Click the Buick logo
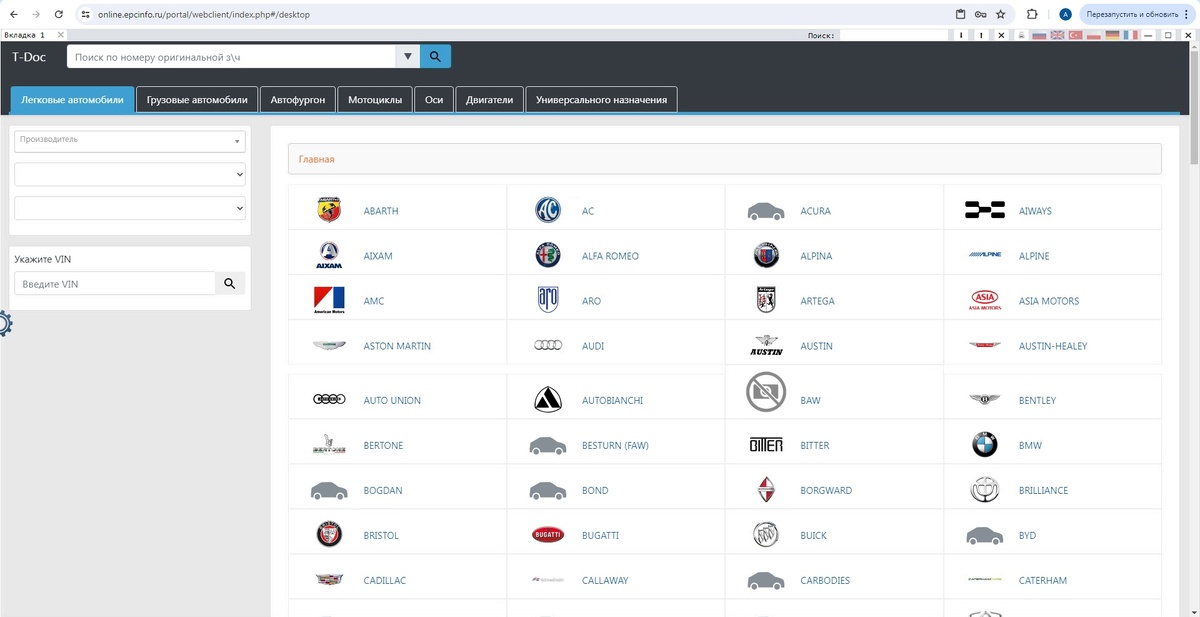Image resolution: width=1200 pixels, height=617 pixels. coord(766,535)
